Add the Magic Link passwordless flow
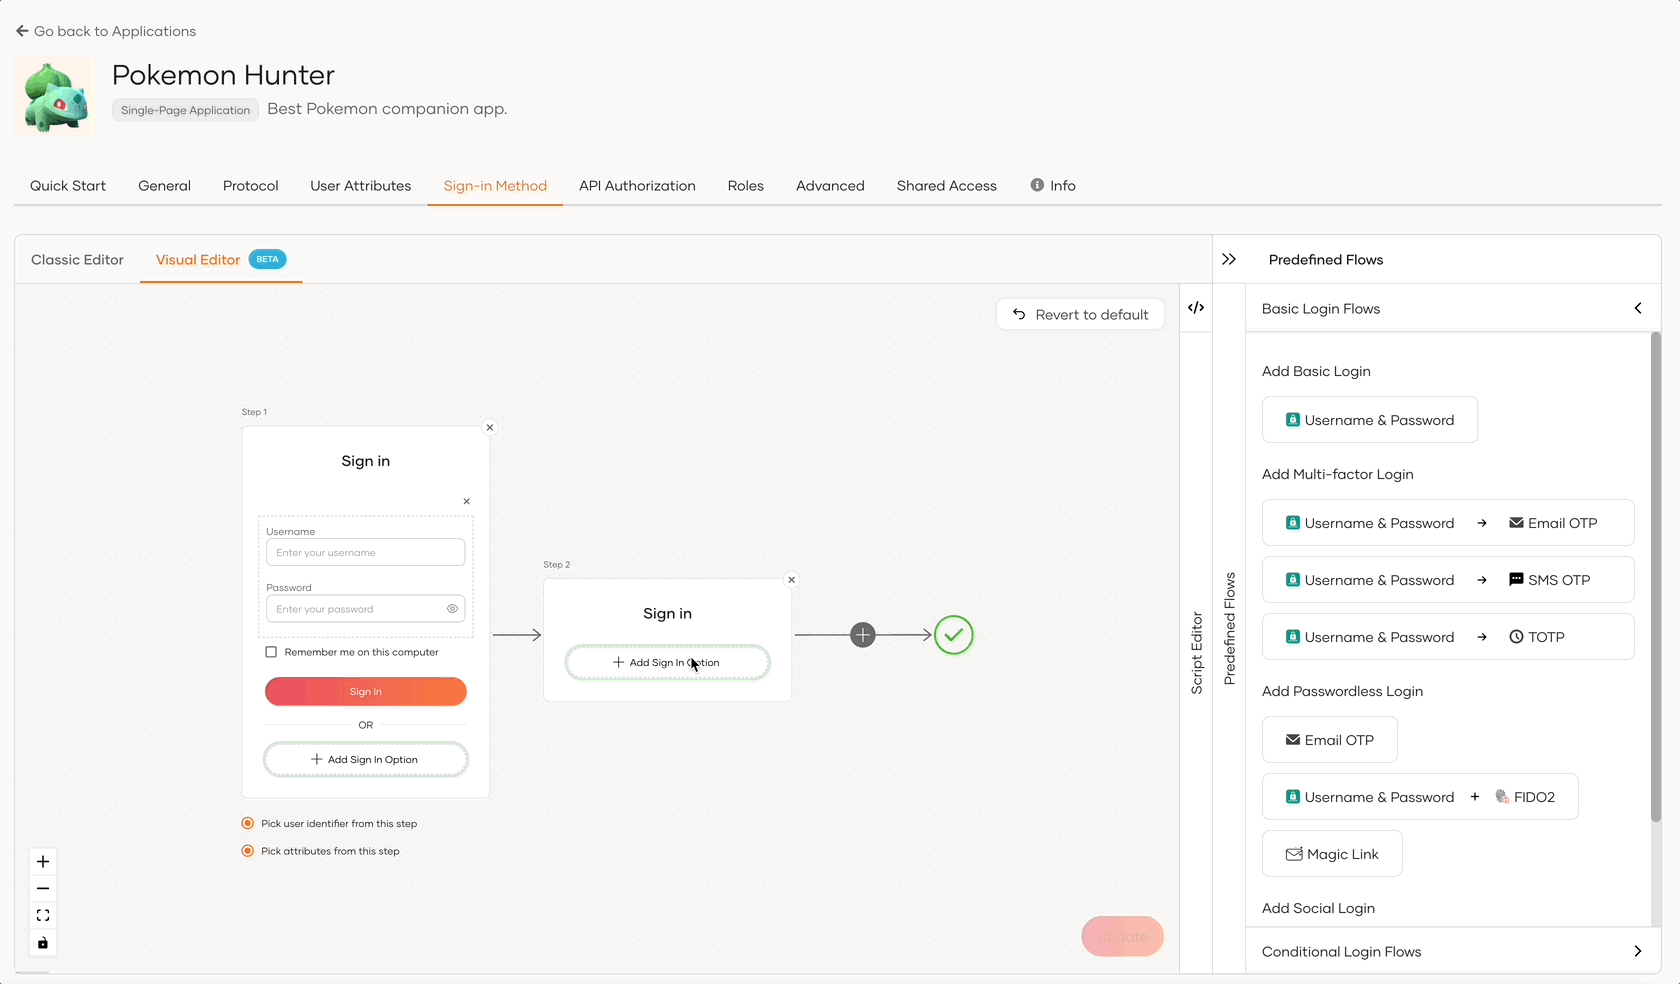 1332,854
